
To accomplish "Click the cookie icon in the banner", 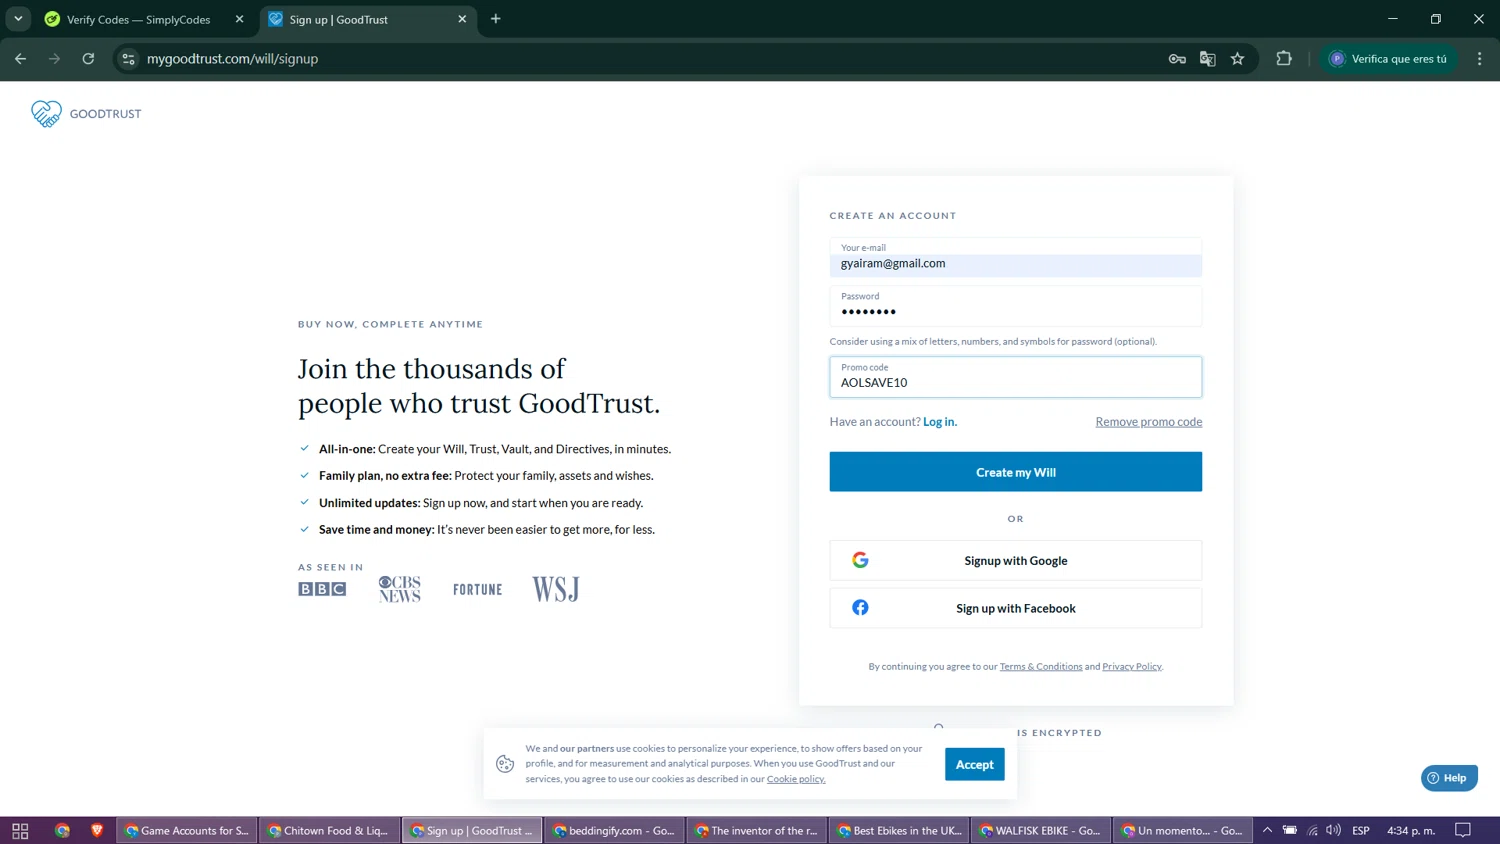I will click(505, 764).
